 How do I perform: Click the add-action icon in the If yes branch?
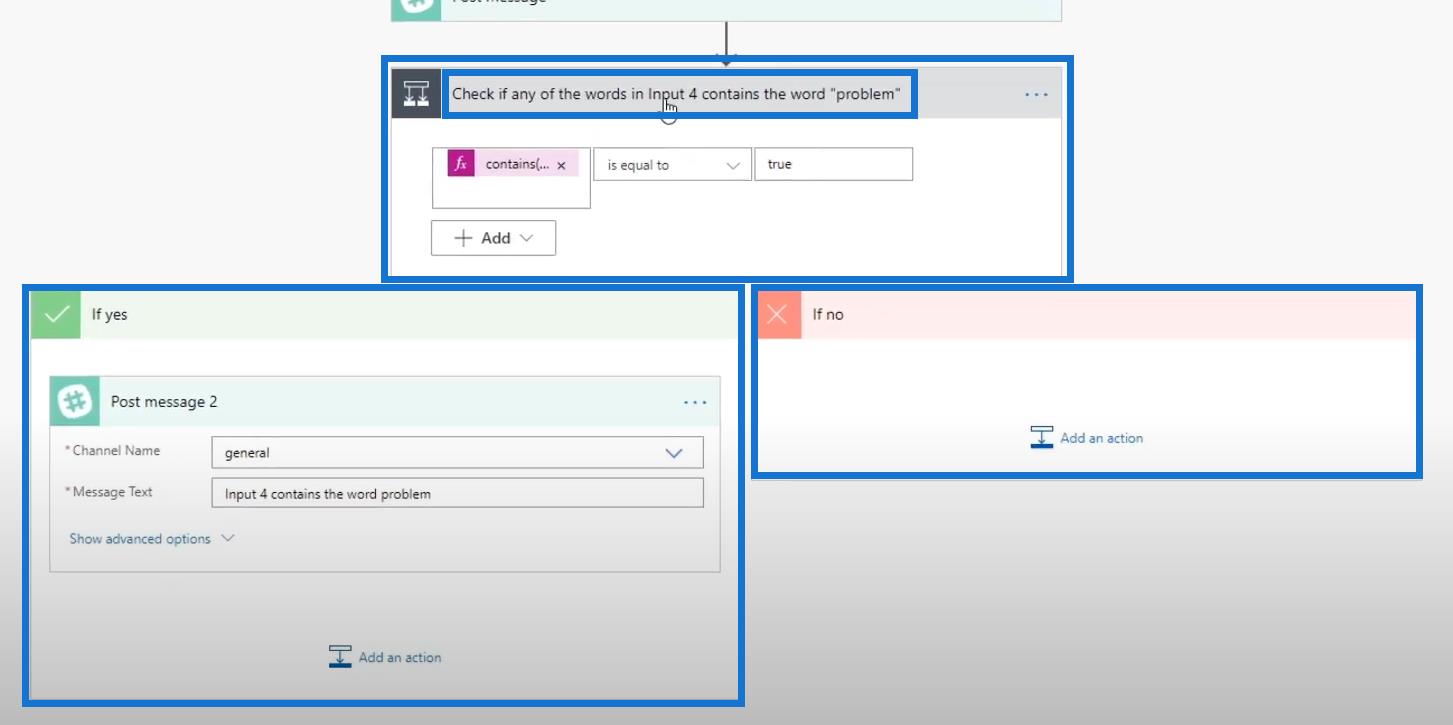tap(340, 657)
